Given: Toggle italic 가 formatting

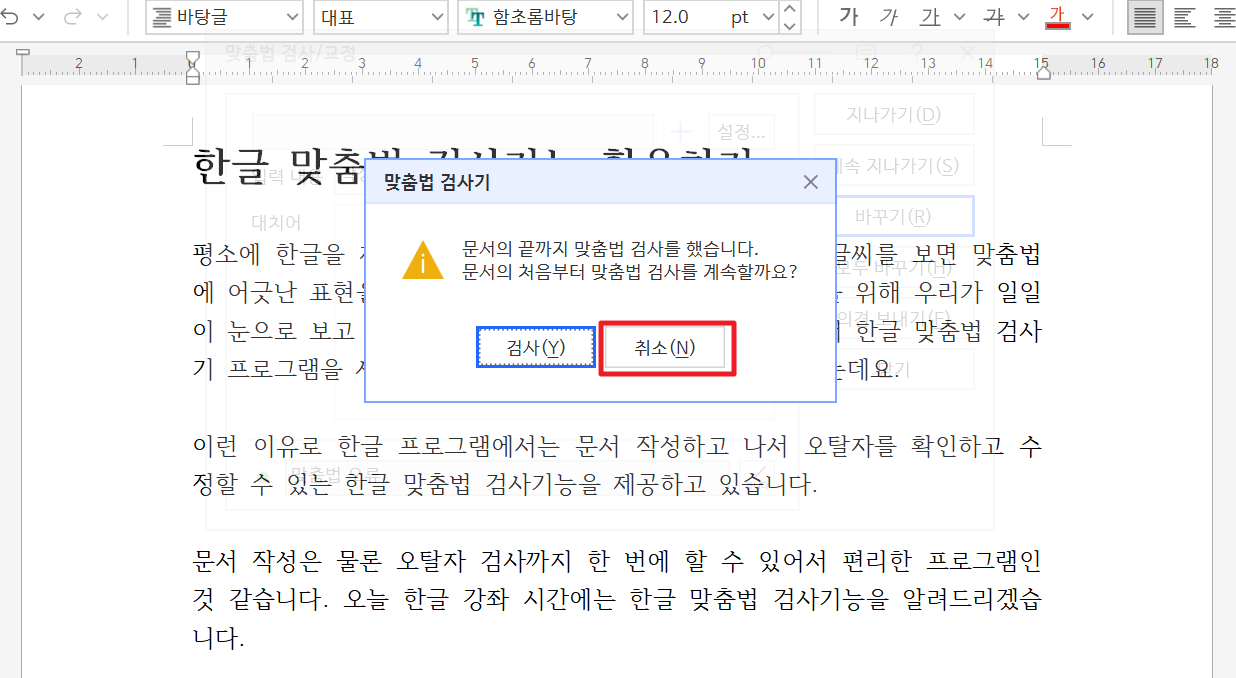Looking at the screenshot, I should (x=889, y=17).
